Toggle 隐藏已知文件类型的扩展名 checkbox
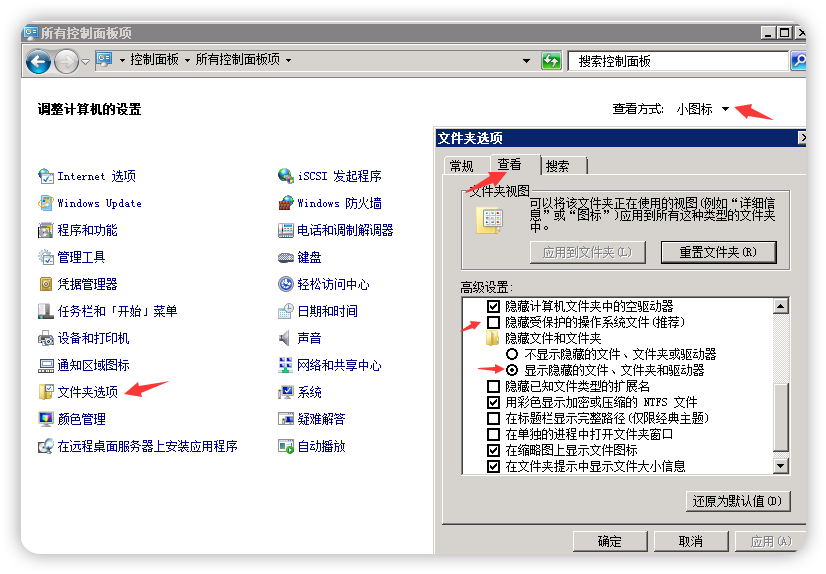The image size is (826, 574). tap(493, 387)
